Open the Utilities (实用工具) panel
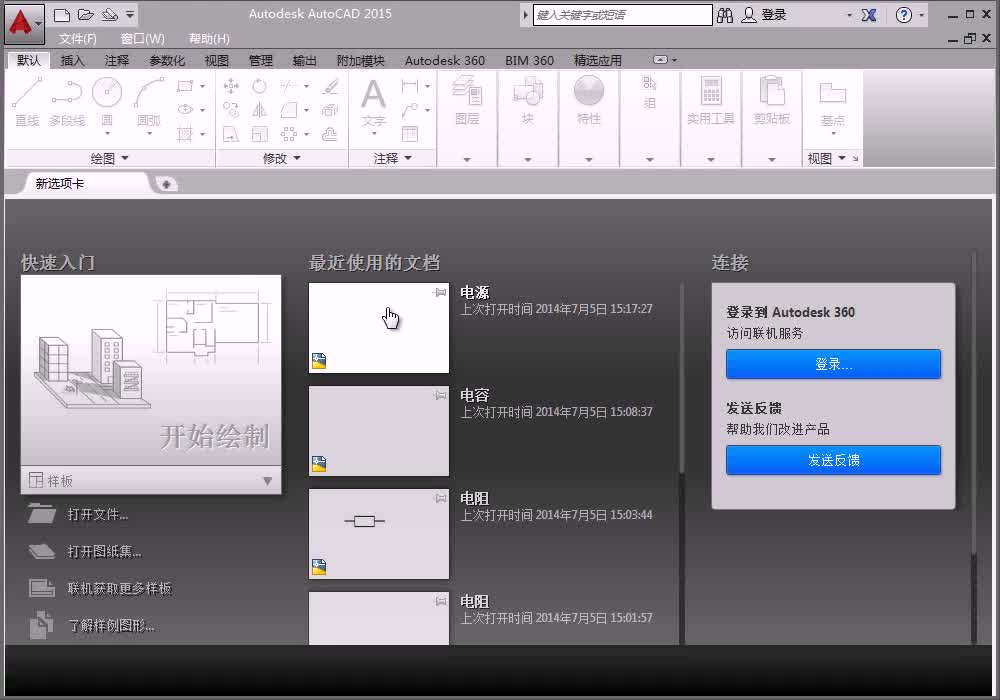Viewport: 1000px width, 700px height. coord(710,100)
